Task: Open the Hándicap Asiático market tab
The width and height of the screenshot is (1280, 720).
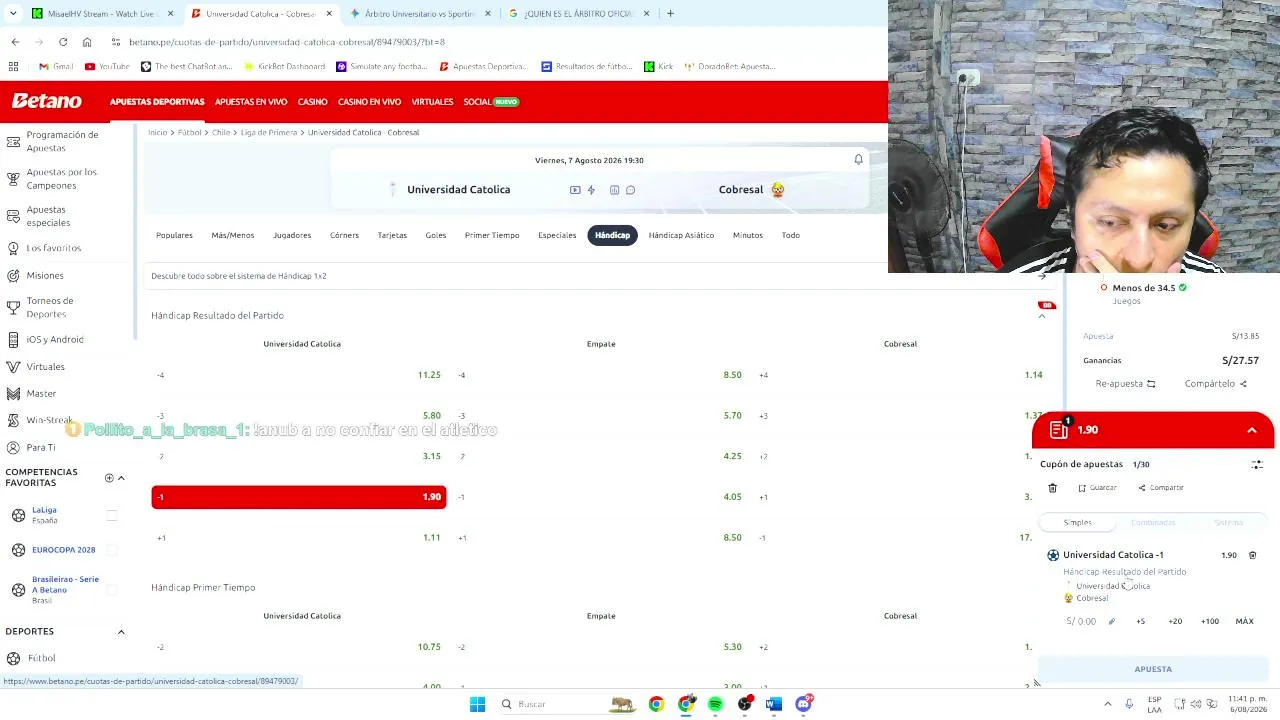Action: click(x=681, y=235)
